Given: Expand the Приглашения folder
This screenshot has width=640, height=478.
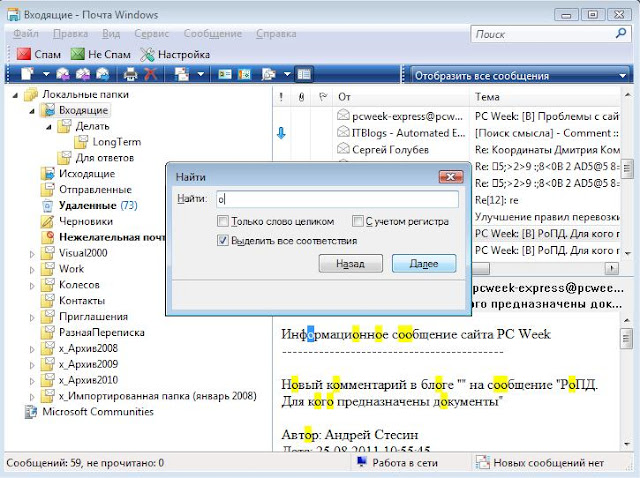Looking at the screenshot, I should click(32, 317).
